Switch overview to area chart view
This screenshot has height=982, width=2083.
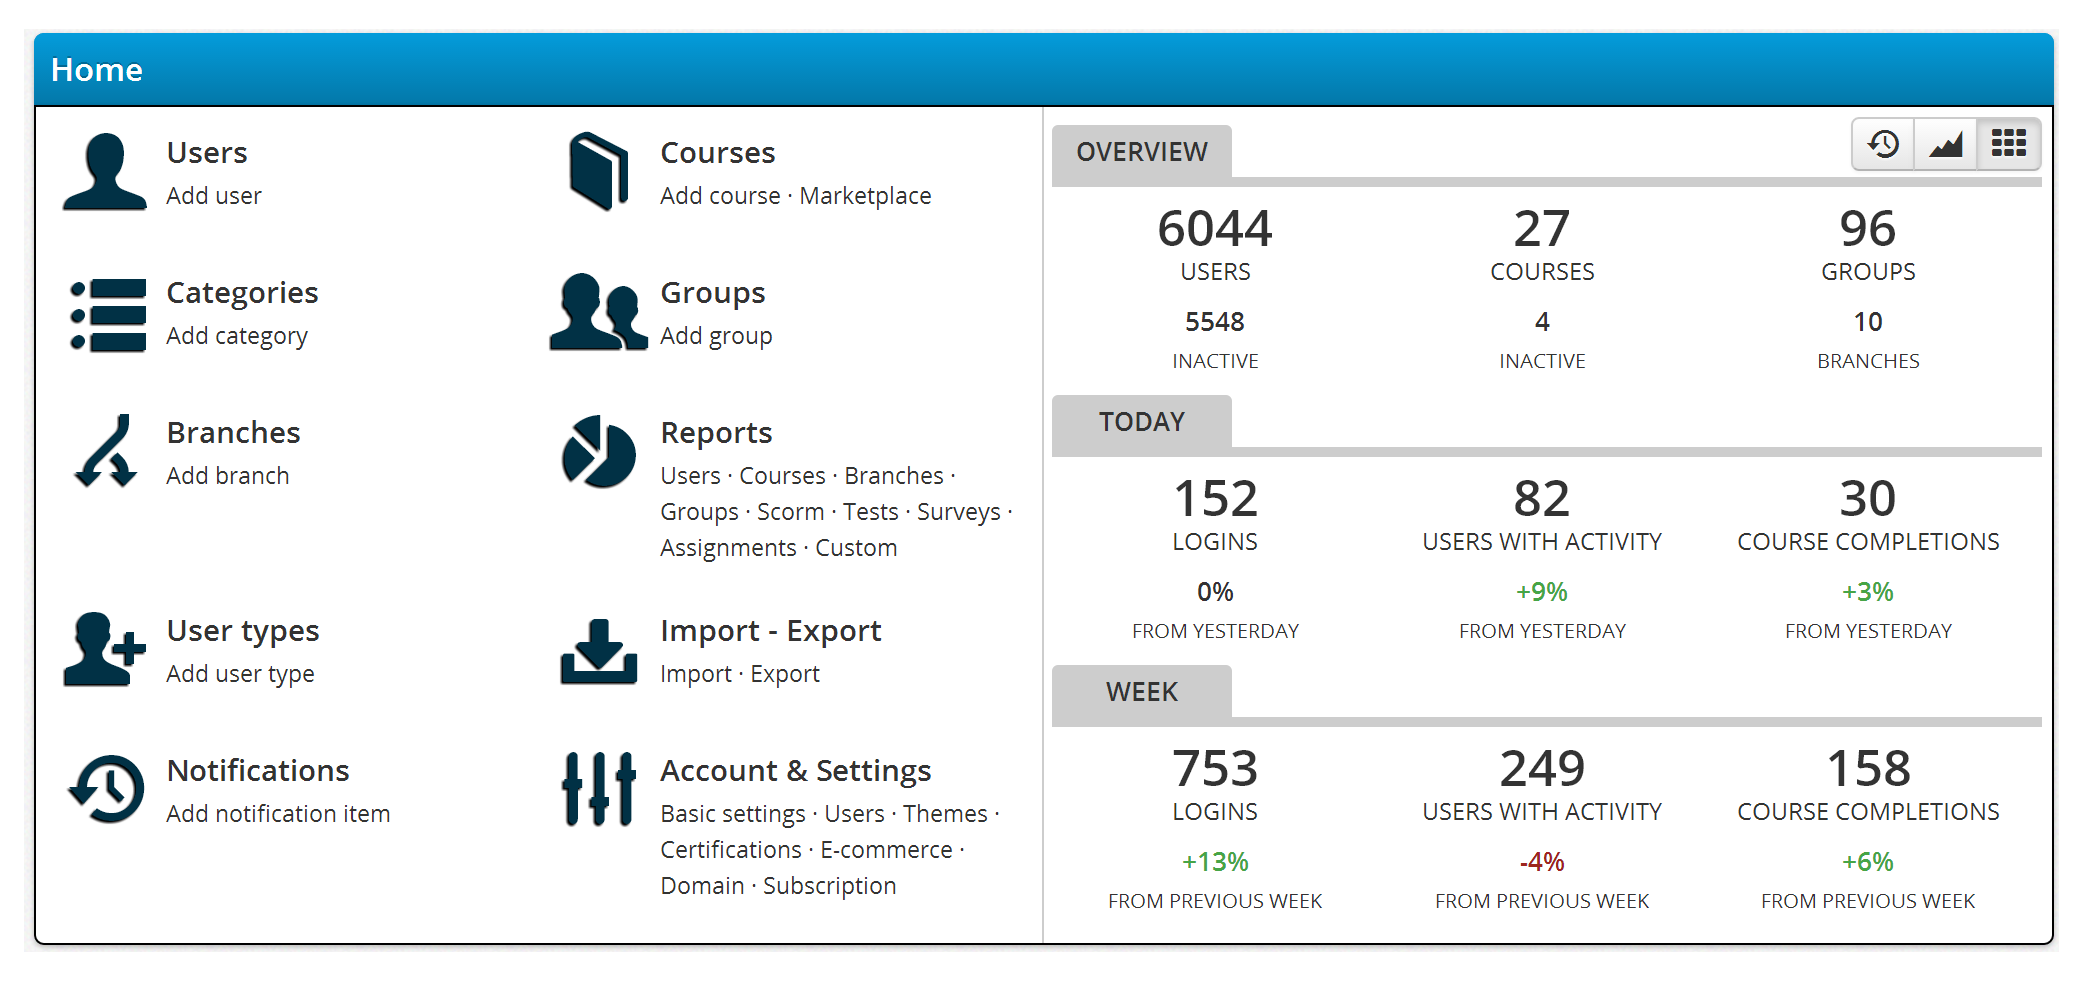pos(1946,145)
